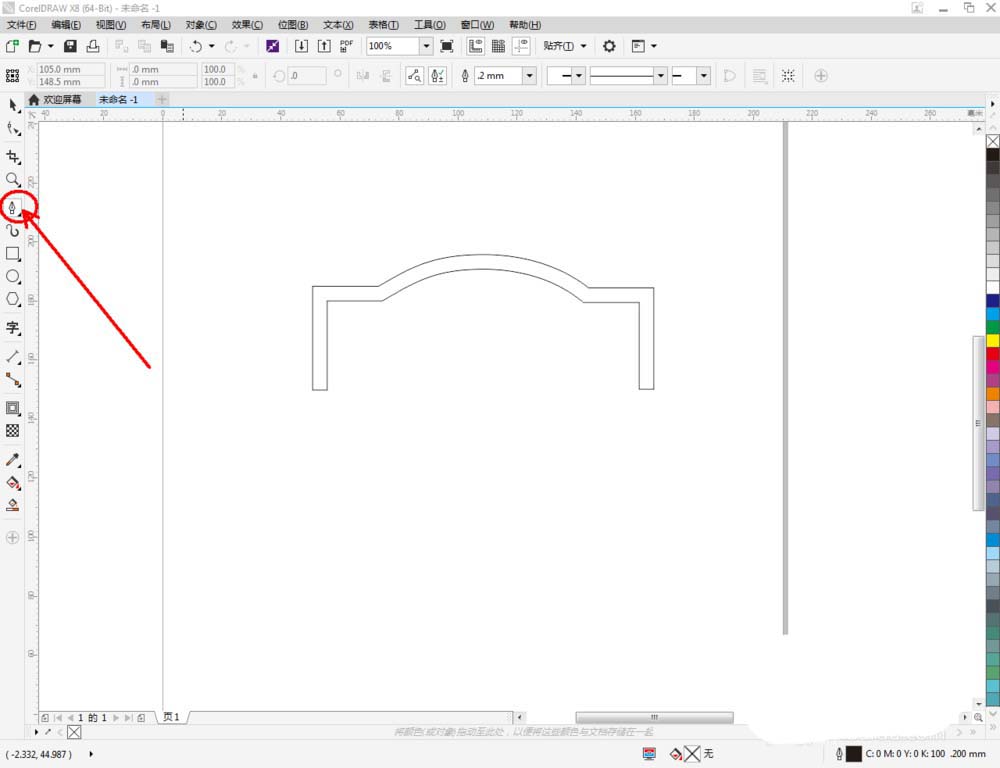
Task: Open the zoom level 100% dropdown
Action: click(426, 46)
